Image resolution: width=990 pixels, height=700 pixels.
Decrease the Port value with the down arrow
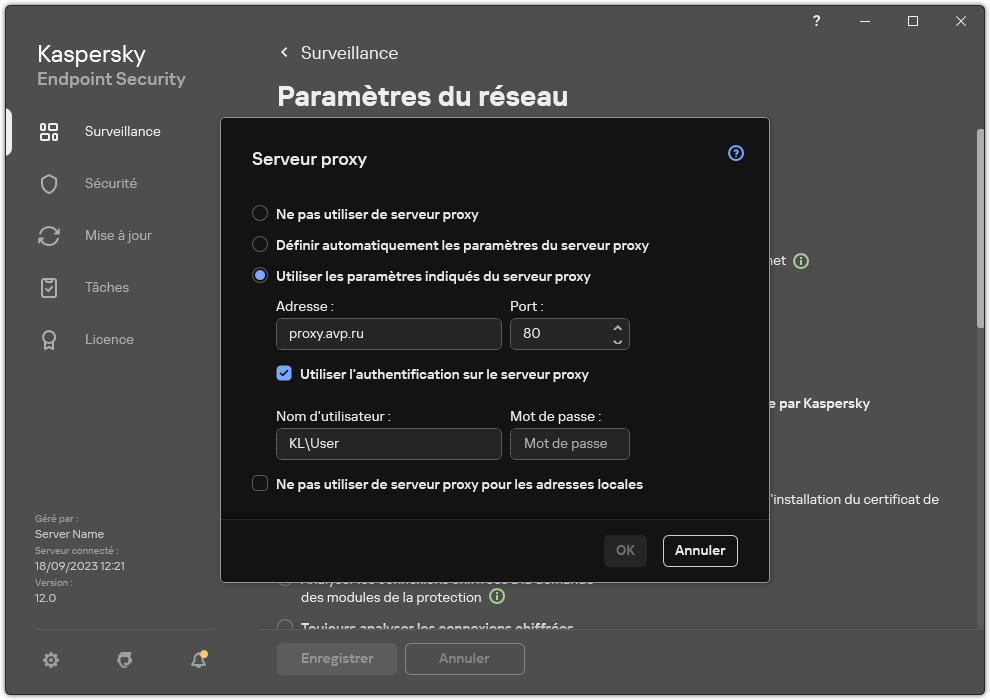[x=619, y=340]
